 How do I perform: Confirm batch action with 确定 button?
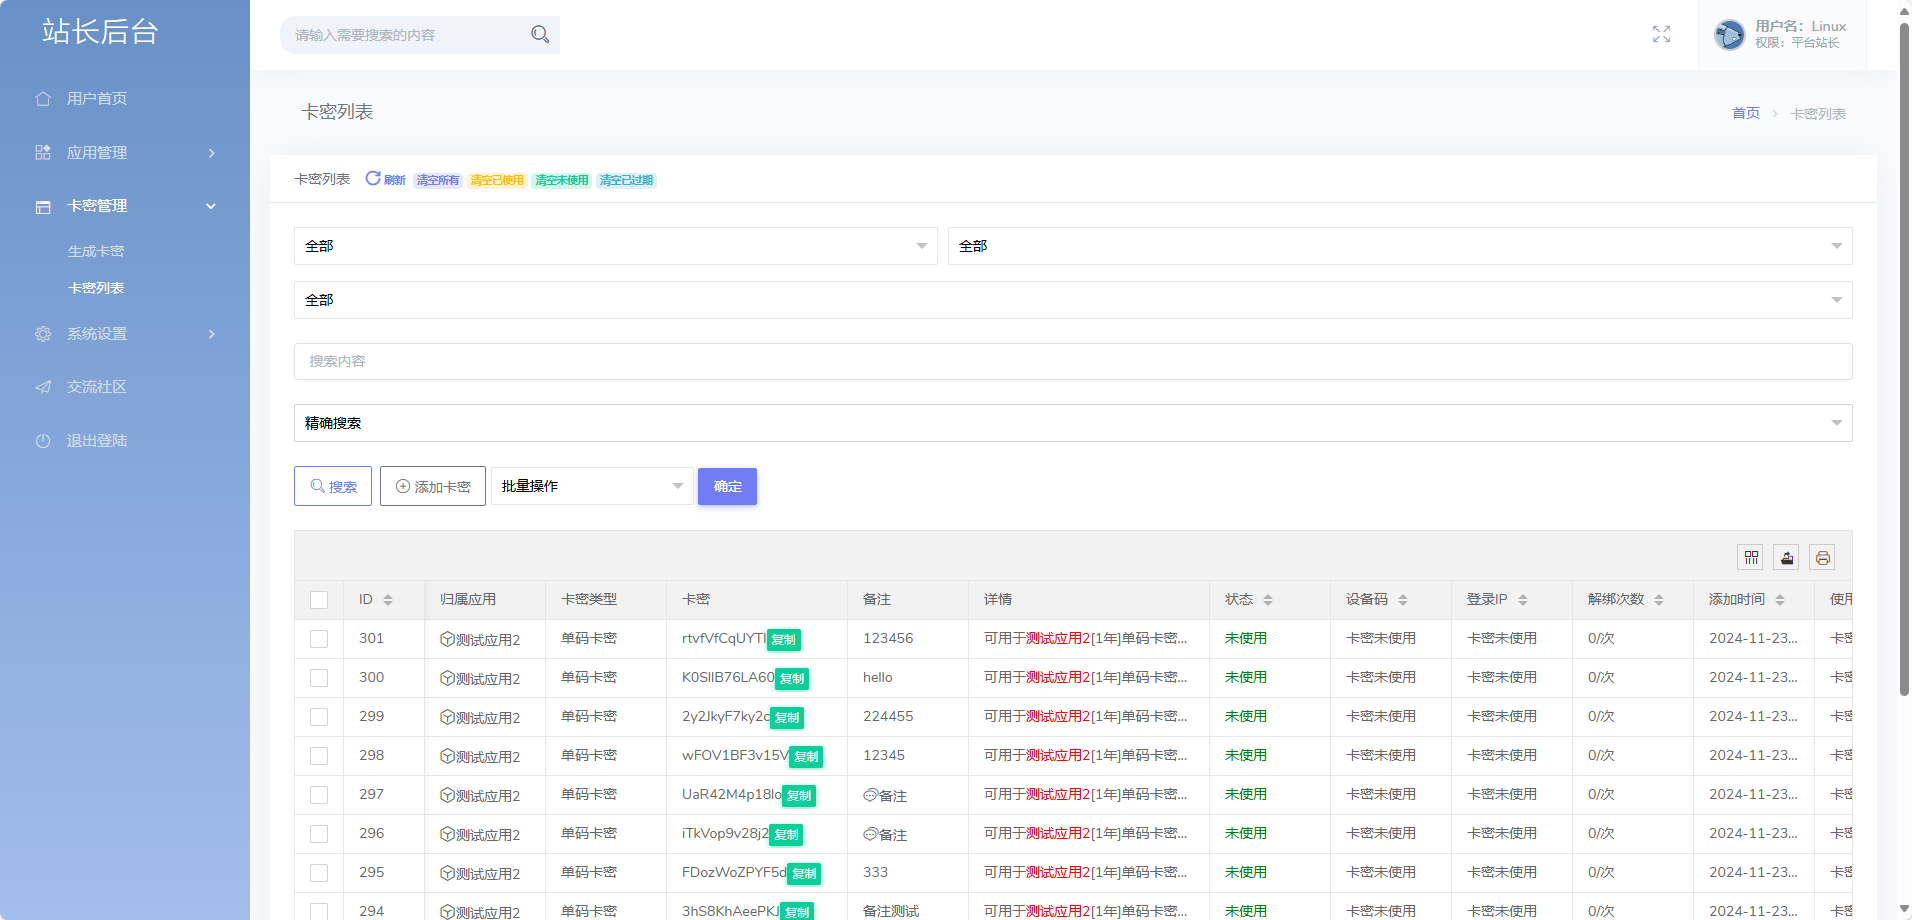pyautogui.click(x=727, y=486)
